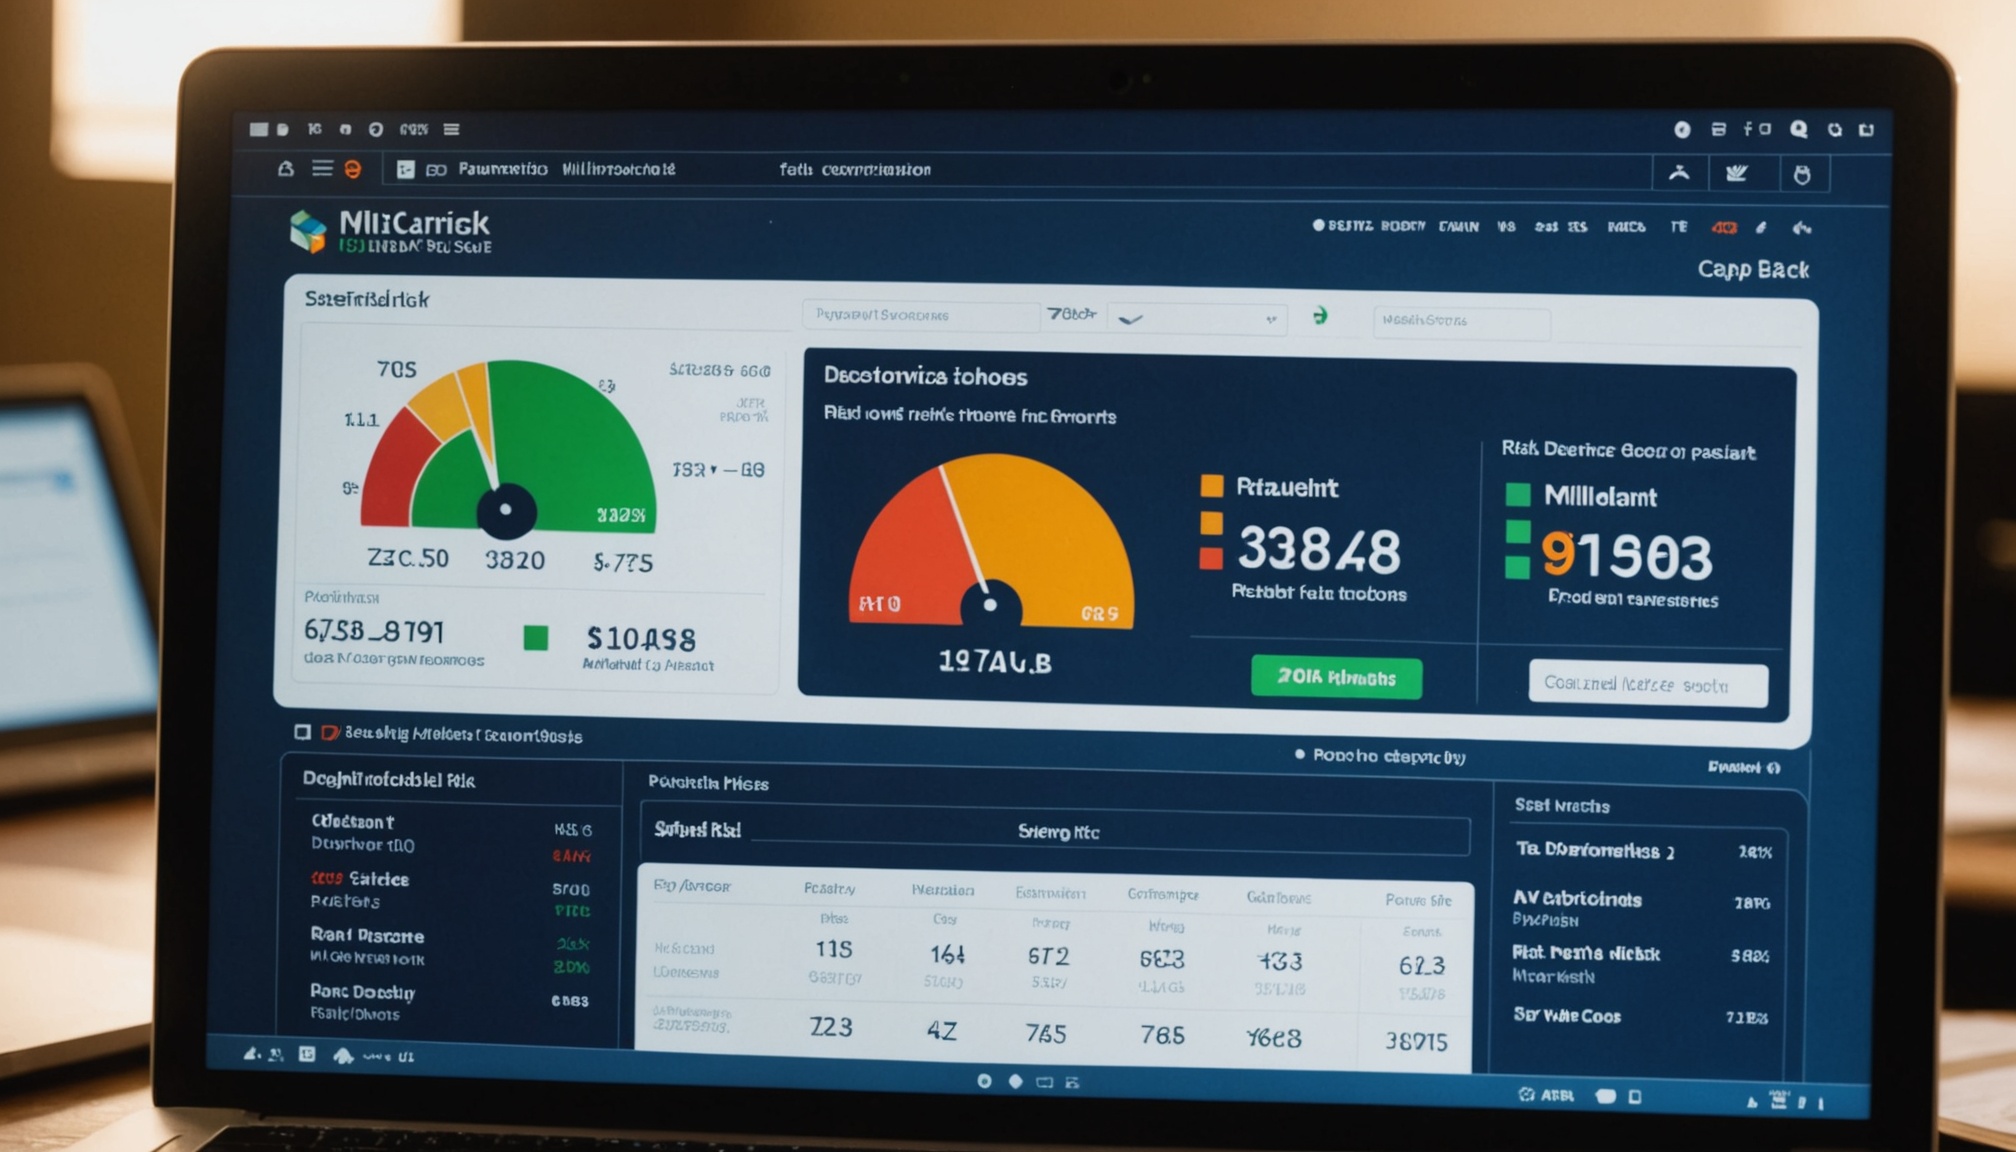Open the 70bcr selector in the filter row
The height and width of the screenshot is (1152, 2016).
[x=1071, y=314]
